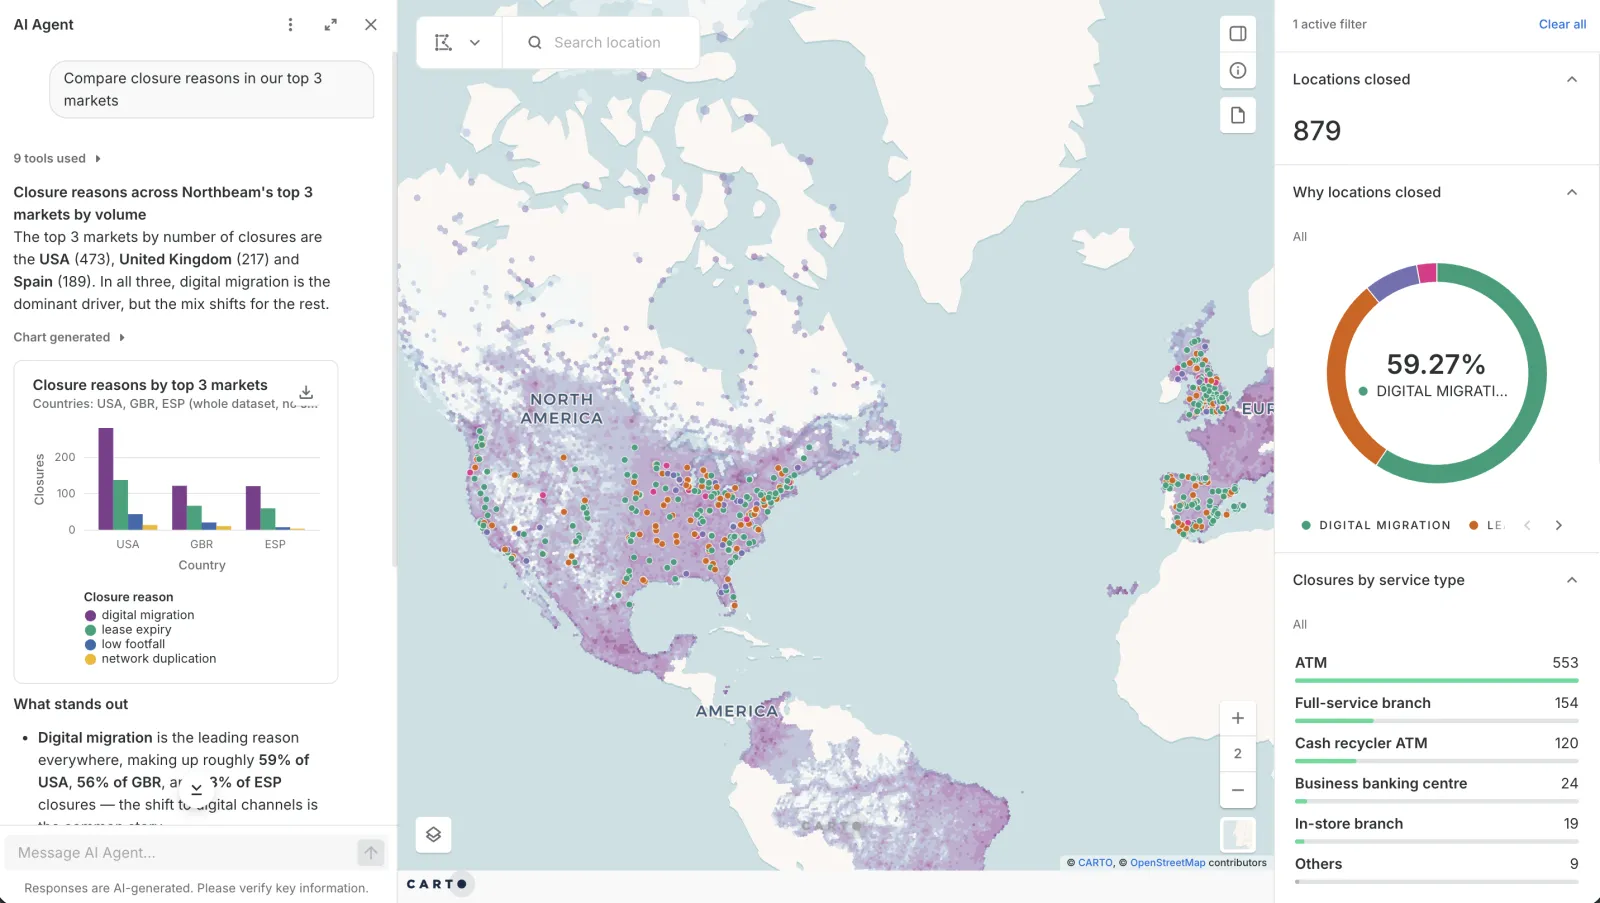Screen dimensions: 1600x903
Task: Select the purple donut chart segment
Action: click(x=1394, y=281)
